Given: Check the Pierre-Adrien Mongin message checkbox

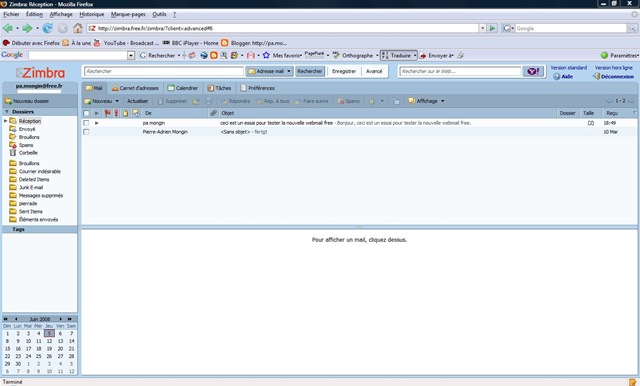Looking at the screenshot, I should [x=86, y=132].
